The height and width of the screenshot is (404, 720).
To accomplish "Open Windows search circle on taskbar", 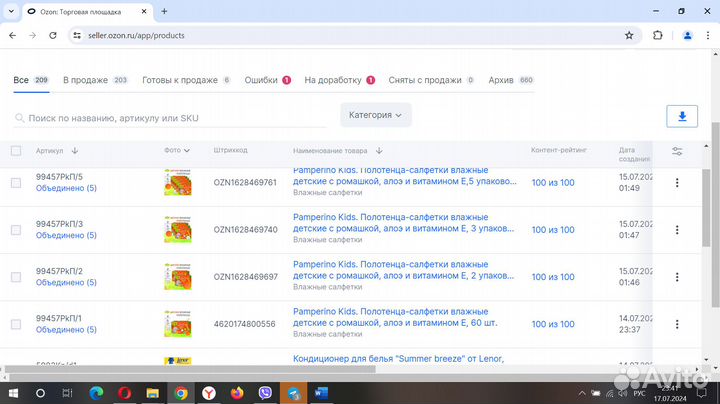I will click(x=40, y=393).
